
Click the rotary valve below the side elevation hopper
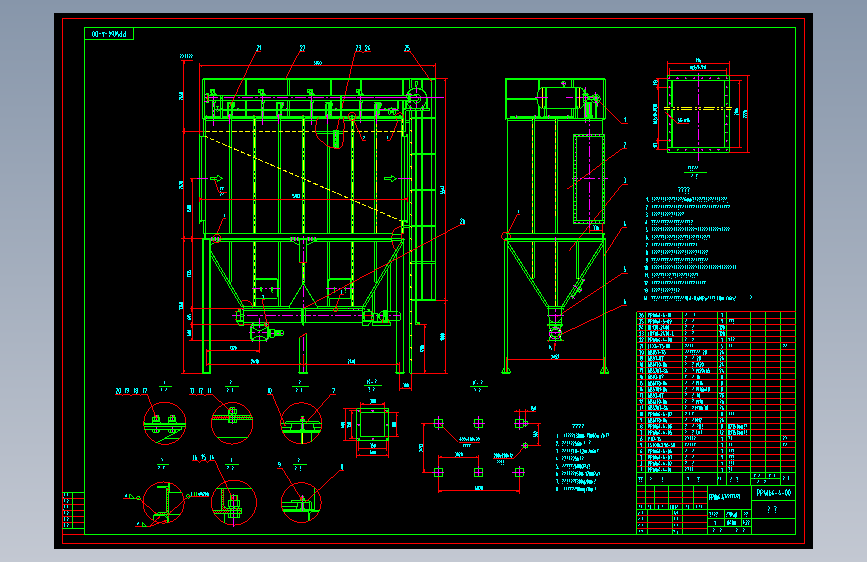555,333
